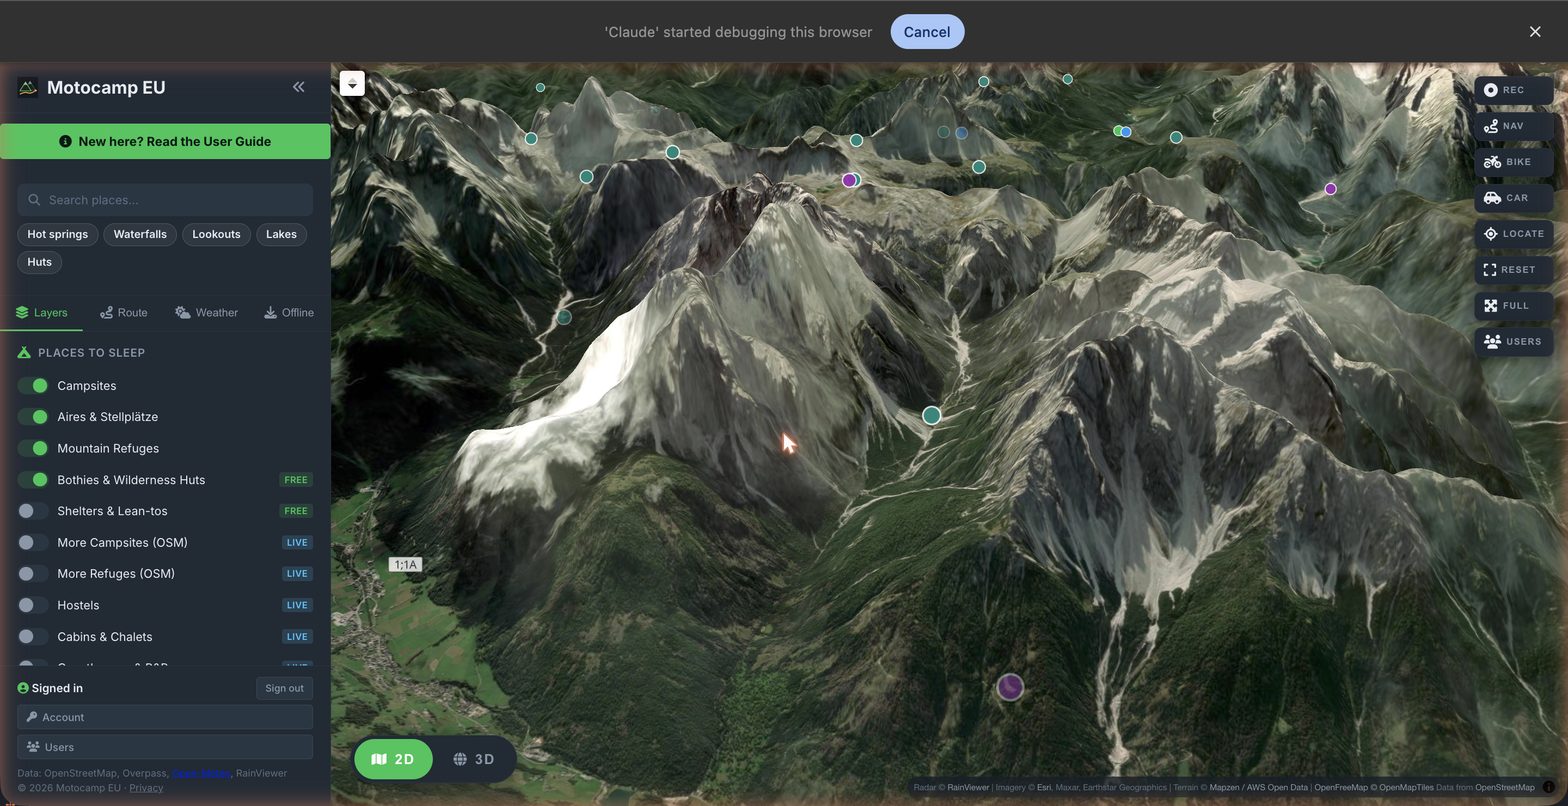1568x806 pixels.
Task: Click the REC record track button
Action: pos(1513,90)
